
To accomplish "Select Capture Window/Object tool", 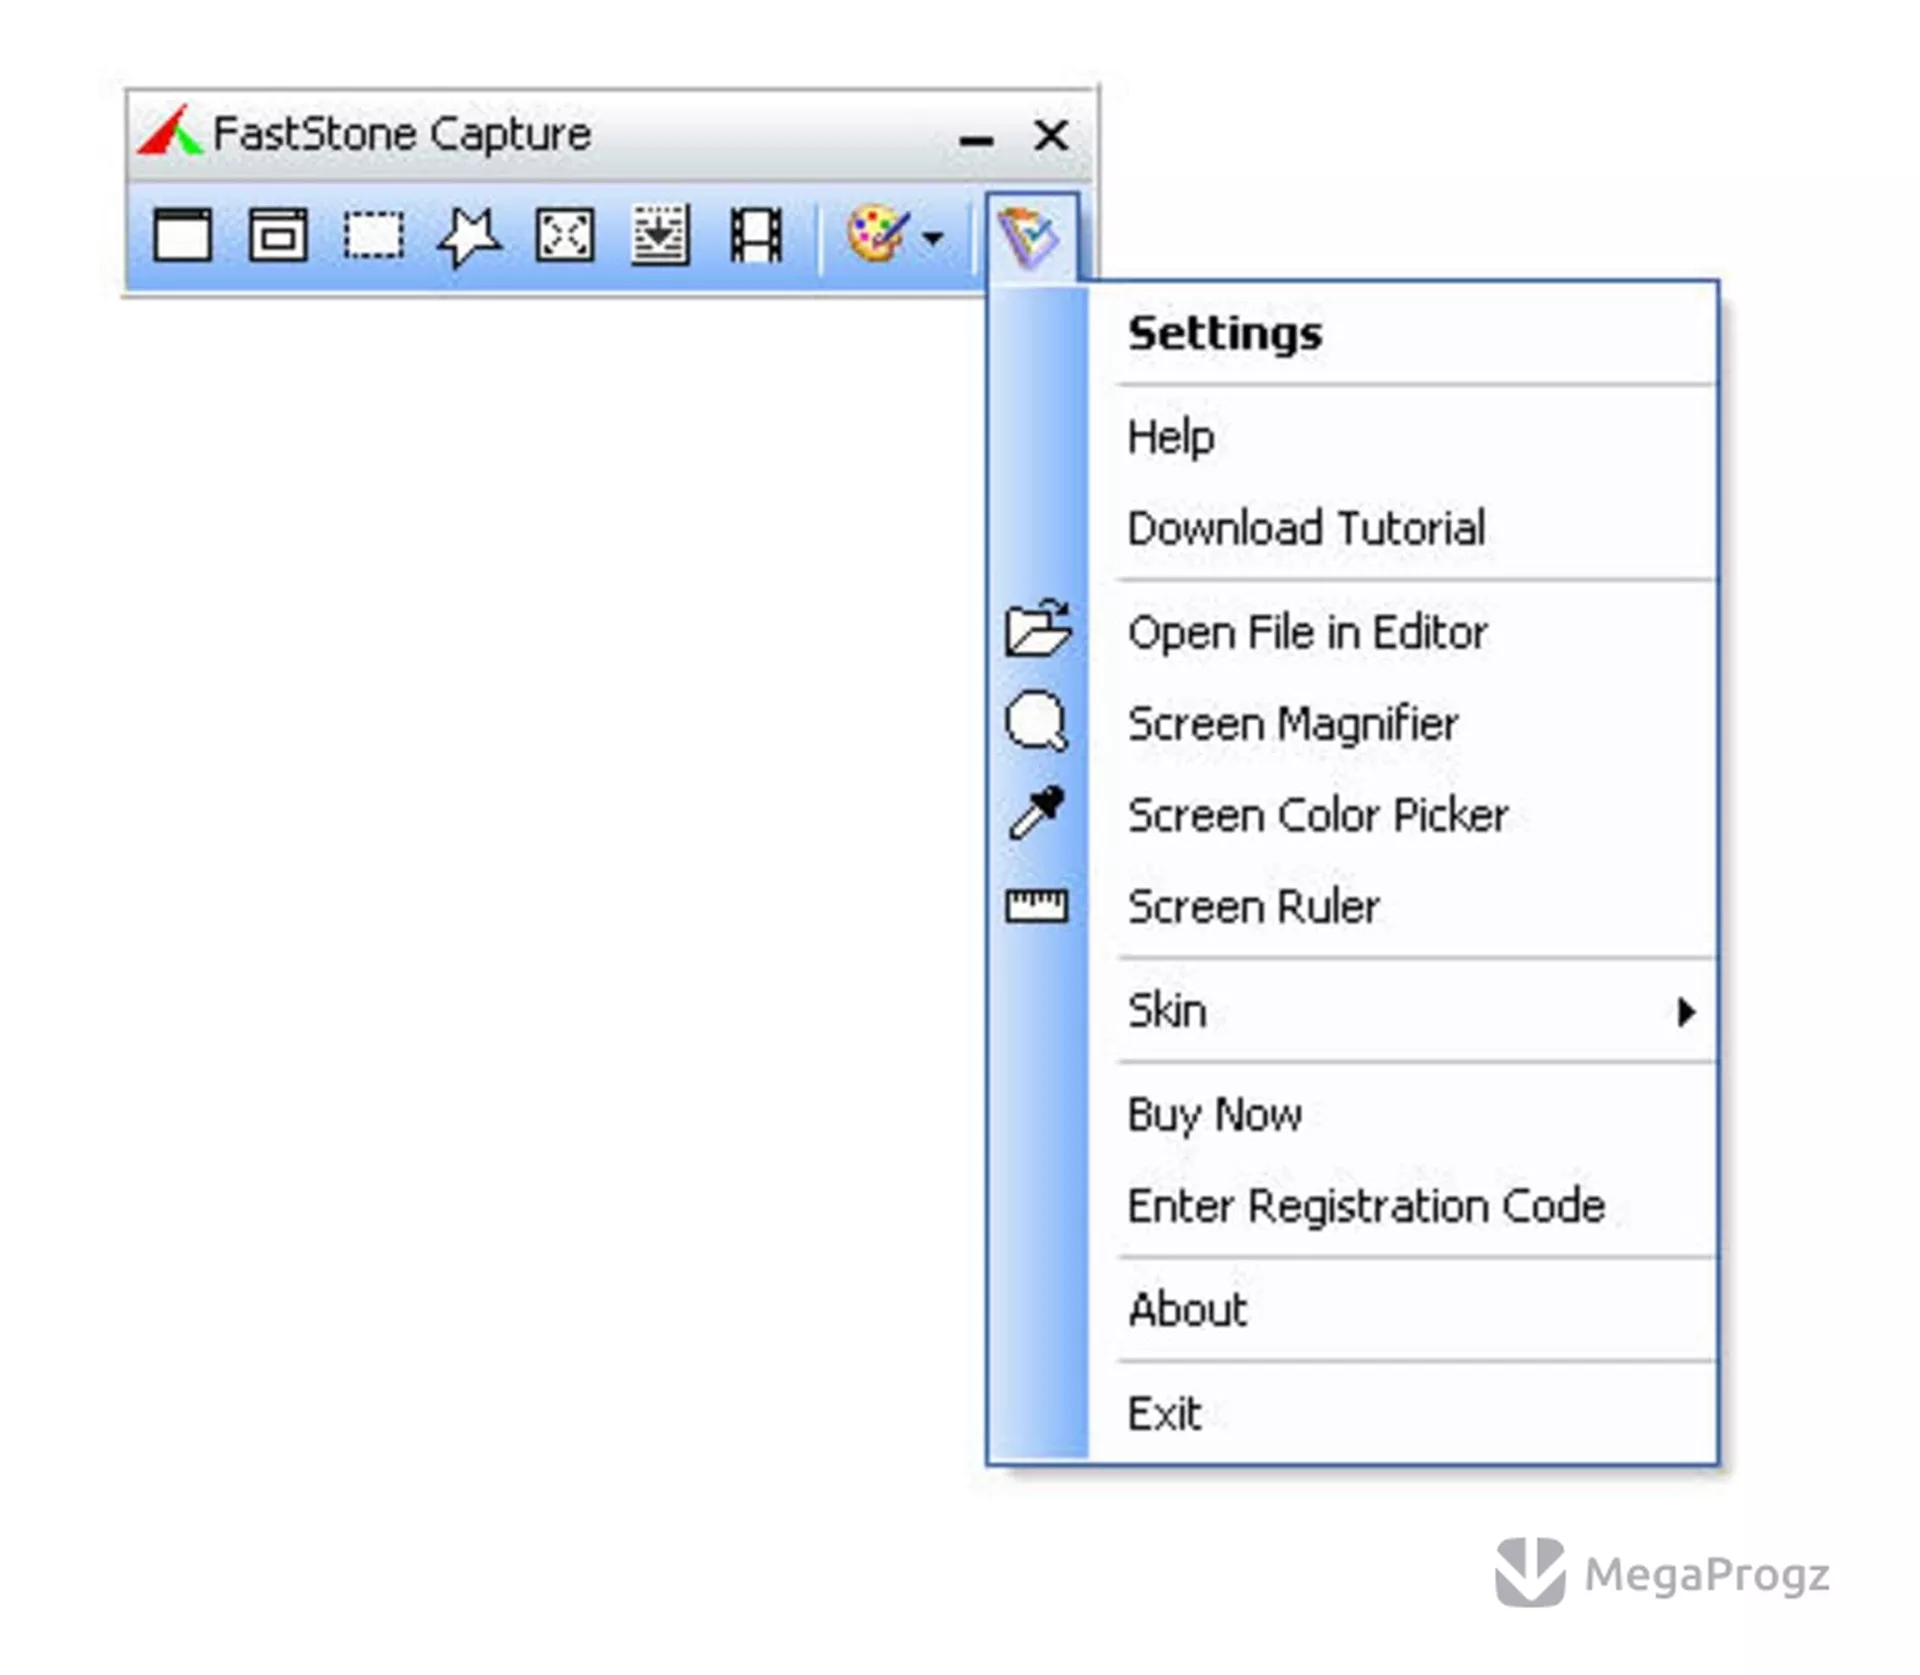I will click(x=278, y=236).
